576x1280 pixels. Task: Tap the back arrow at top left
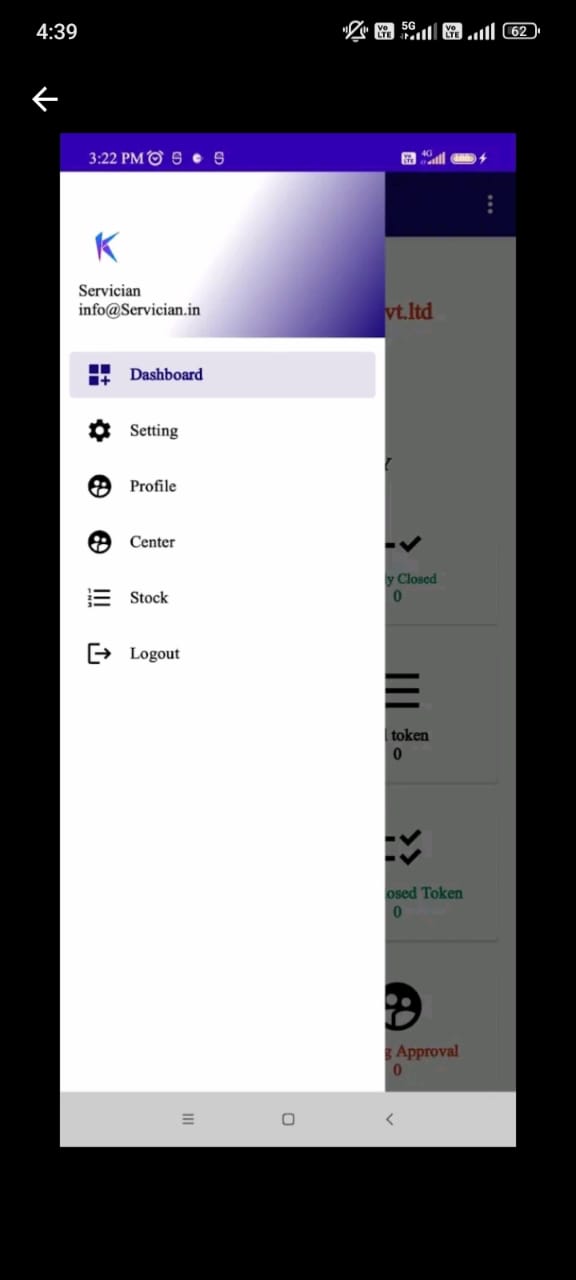[x=45, y=99]
